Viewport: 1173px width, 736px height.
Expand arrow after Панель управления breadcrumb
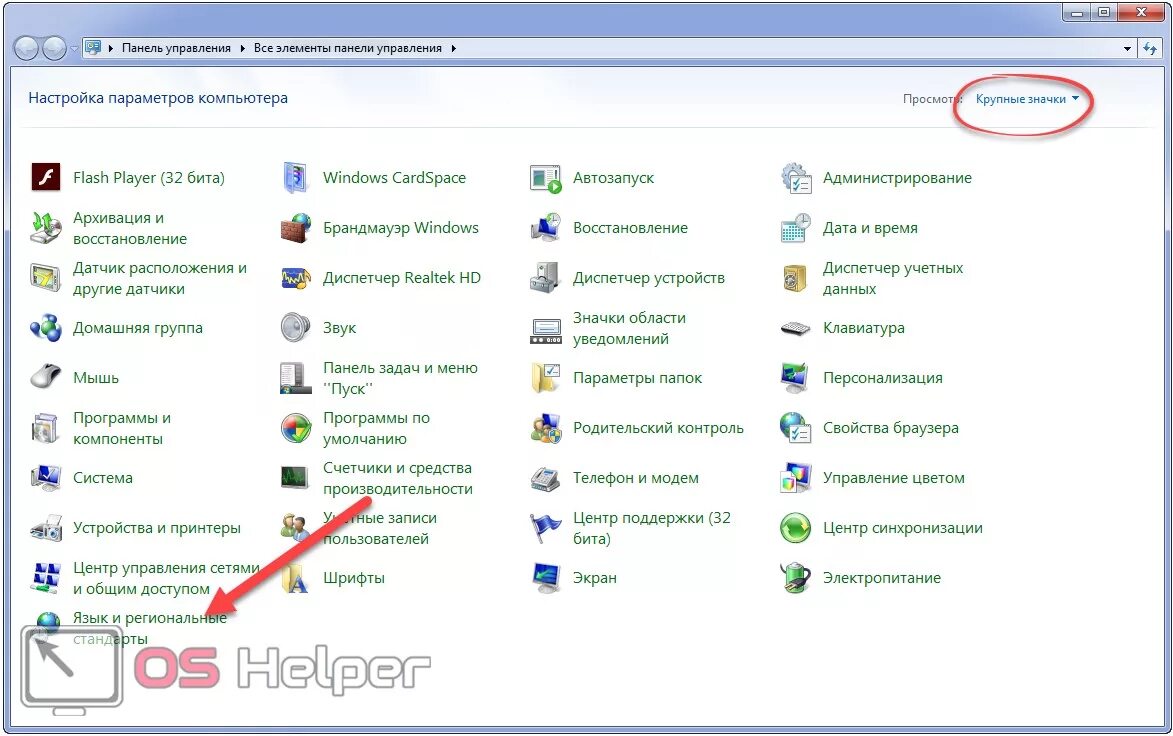[242, 48]
